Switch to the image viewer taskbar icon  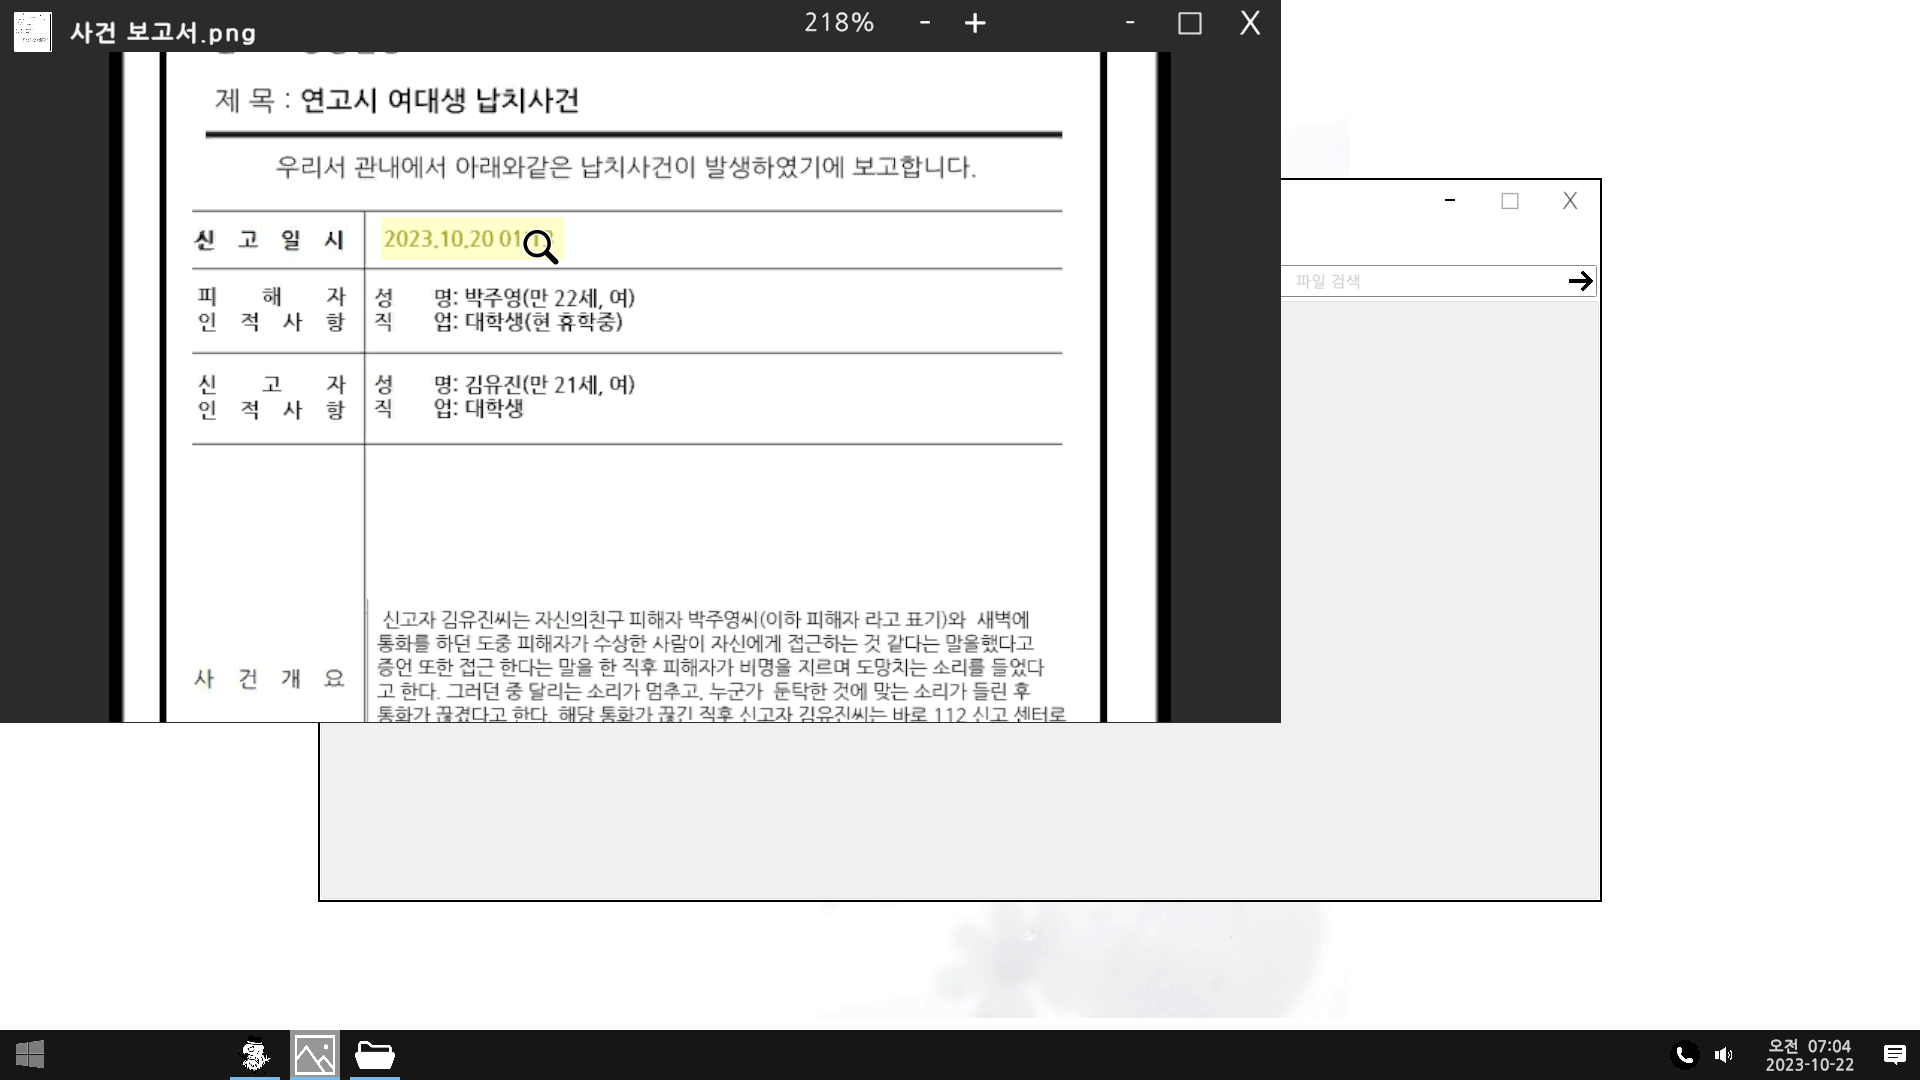(314, 1055)
